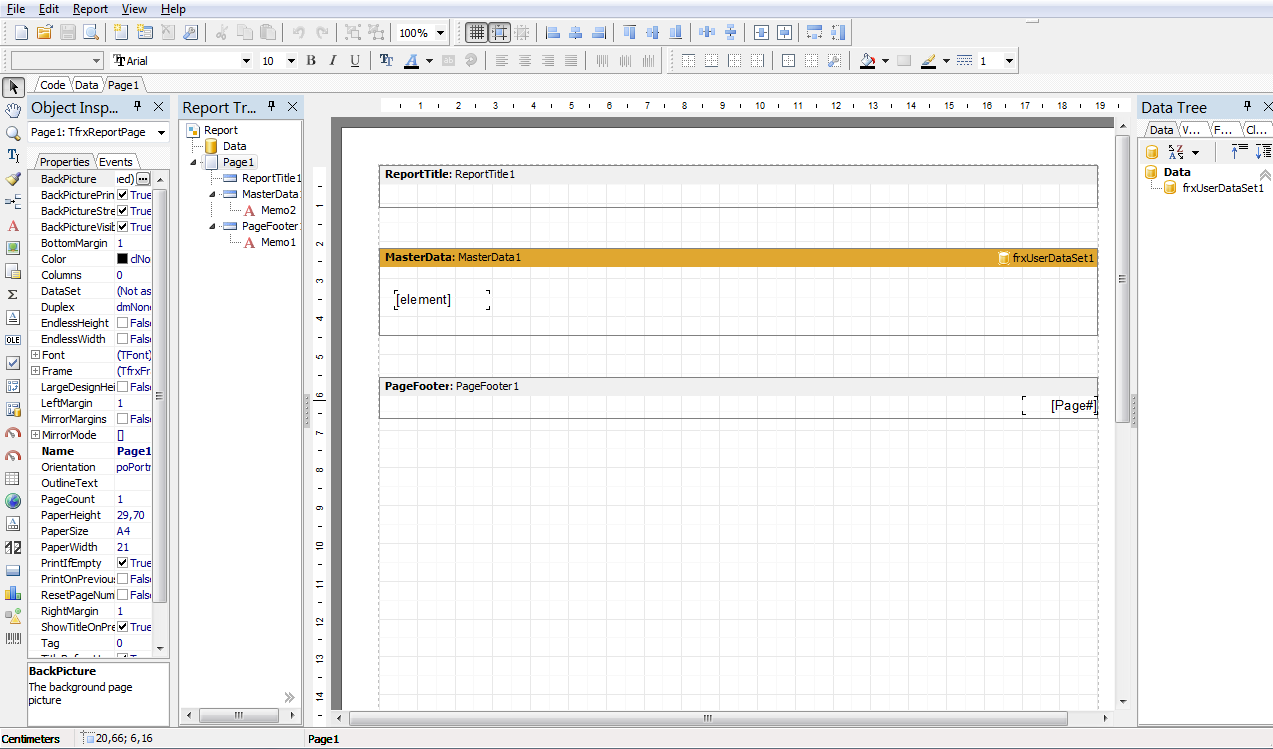
Task: Click the Align right edges icon
Action: [x=599, y=33]
